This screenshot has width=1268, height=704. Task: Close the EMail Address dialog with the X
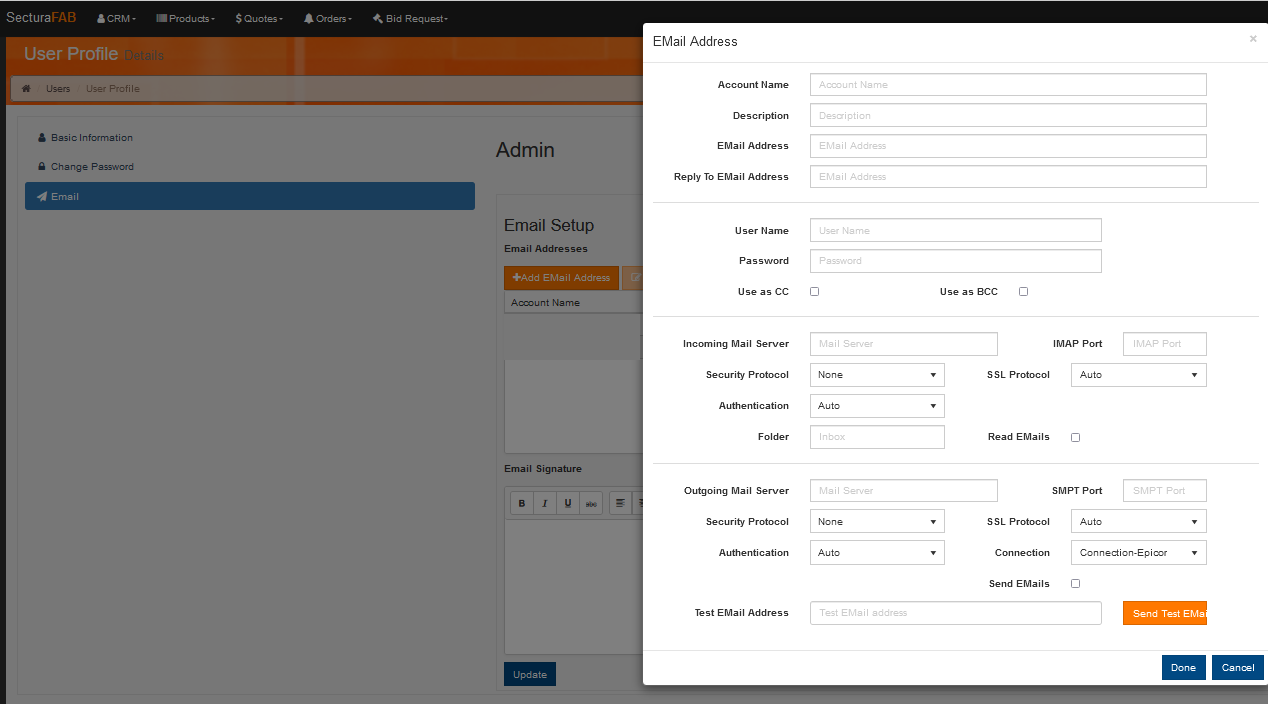pos(1252,39)
